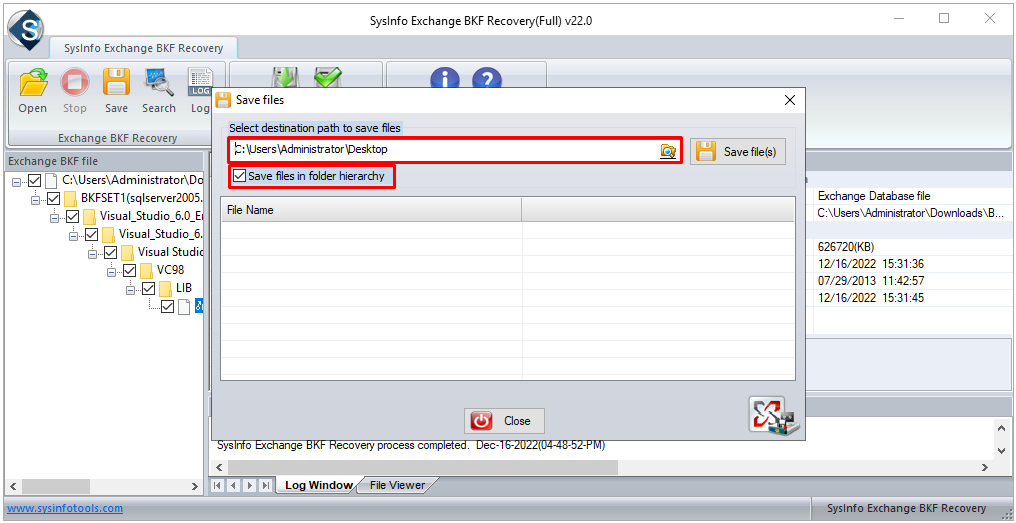This screenshot has width=1016, height=523.
Task: Click the Exchange logo in Save dialog
Action: 774,415
